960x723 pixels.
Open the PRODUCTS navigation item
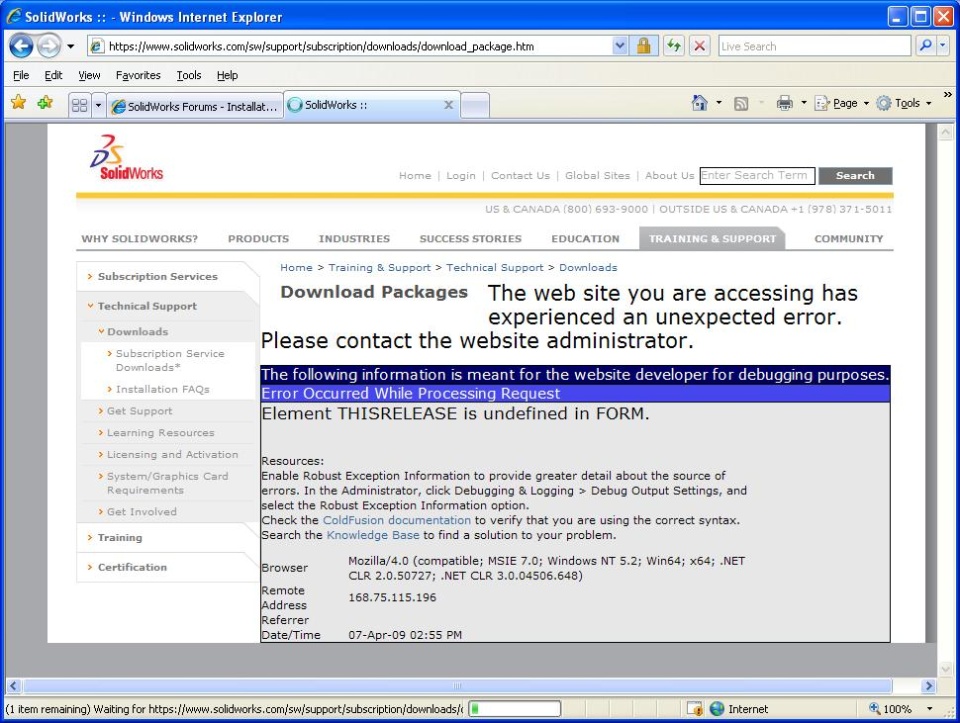[x=258, y=239]
